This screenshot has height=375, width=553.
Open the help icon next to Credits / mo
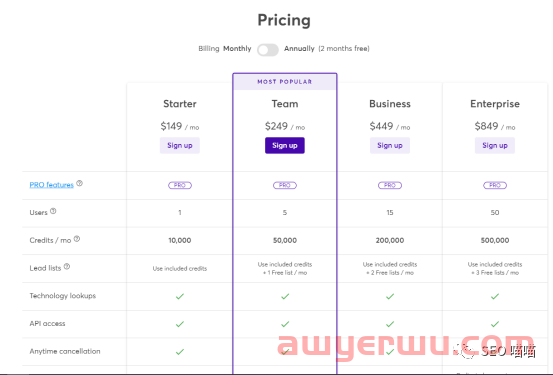[x=77, y=239]
